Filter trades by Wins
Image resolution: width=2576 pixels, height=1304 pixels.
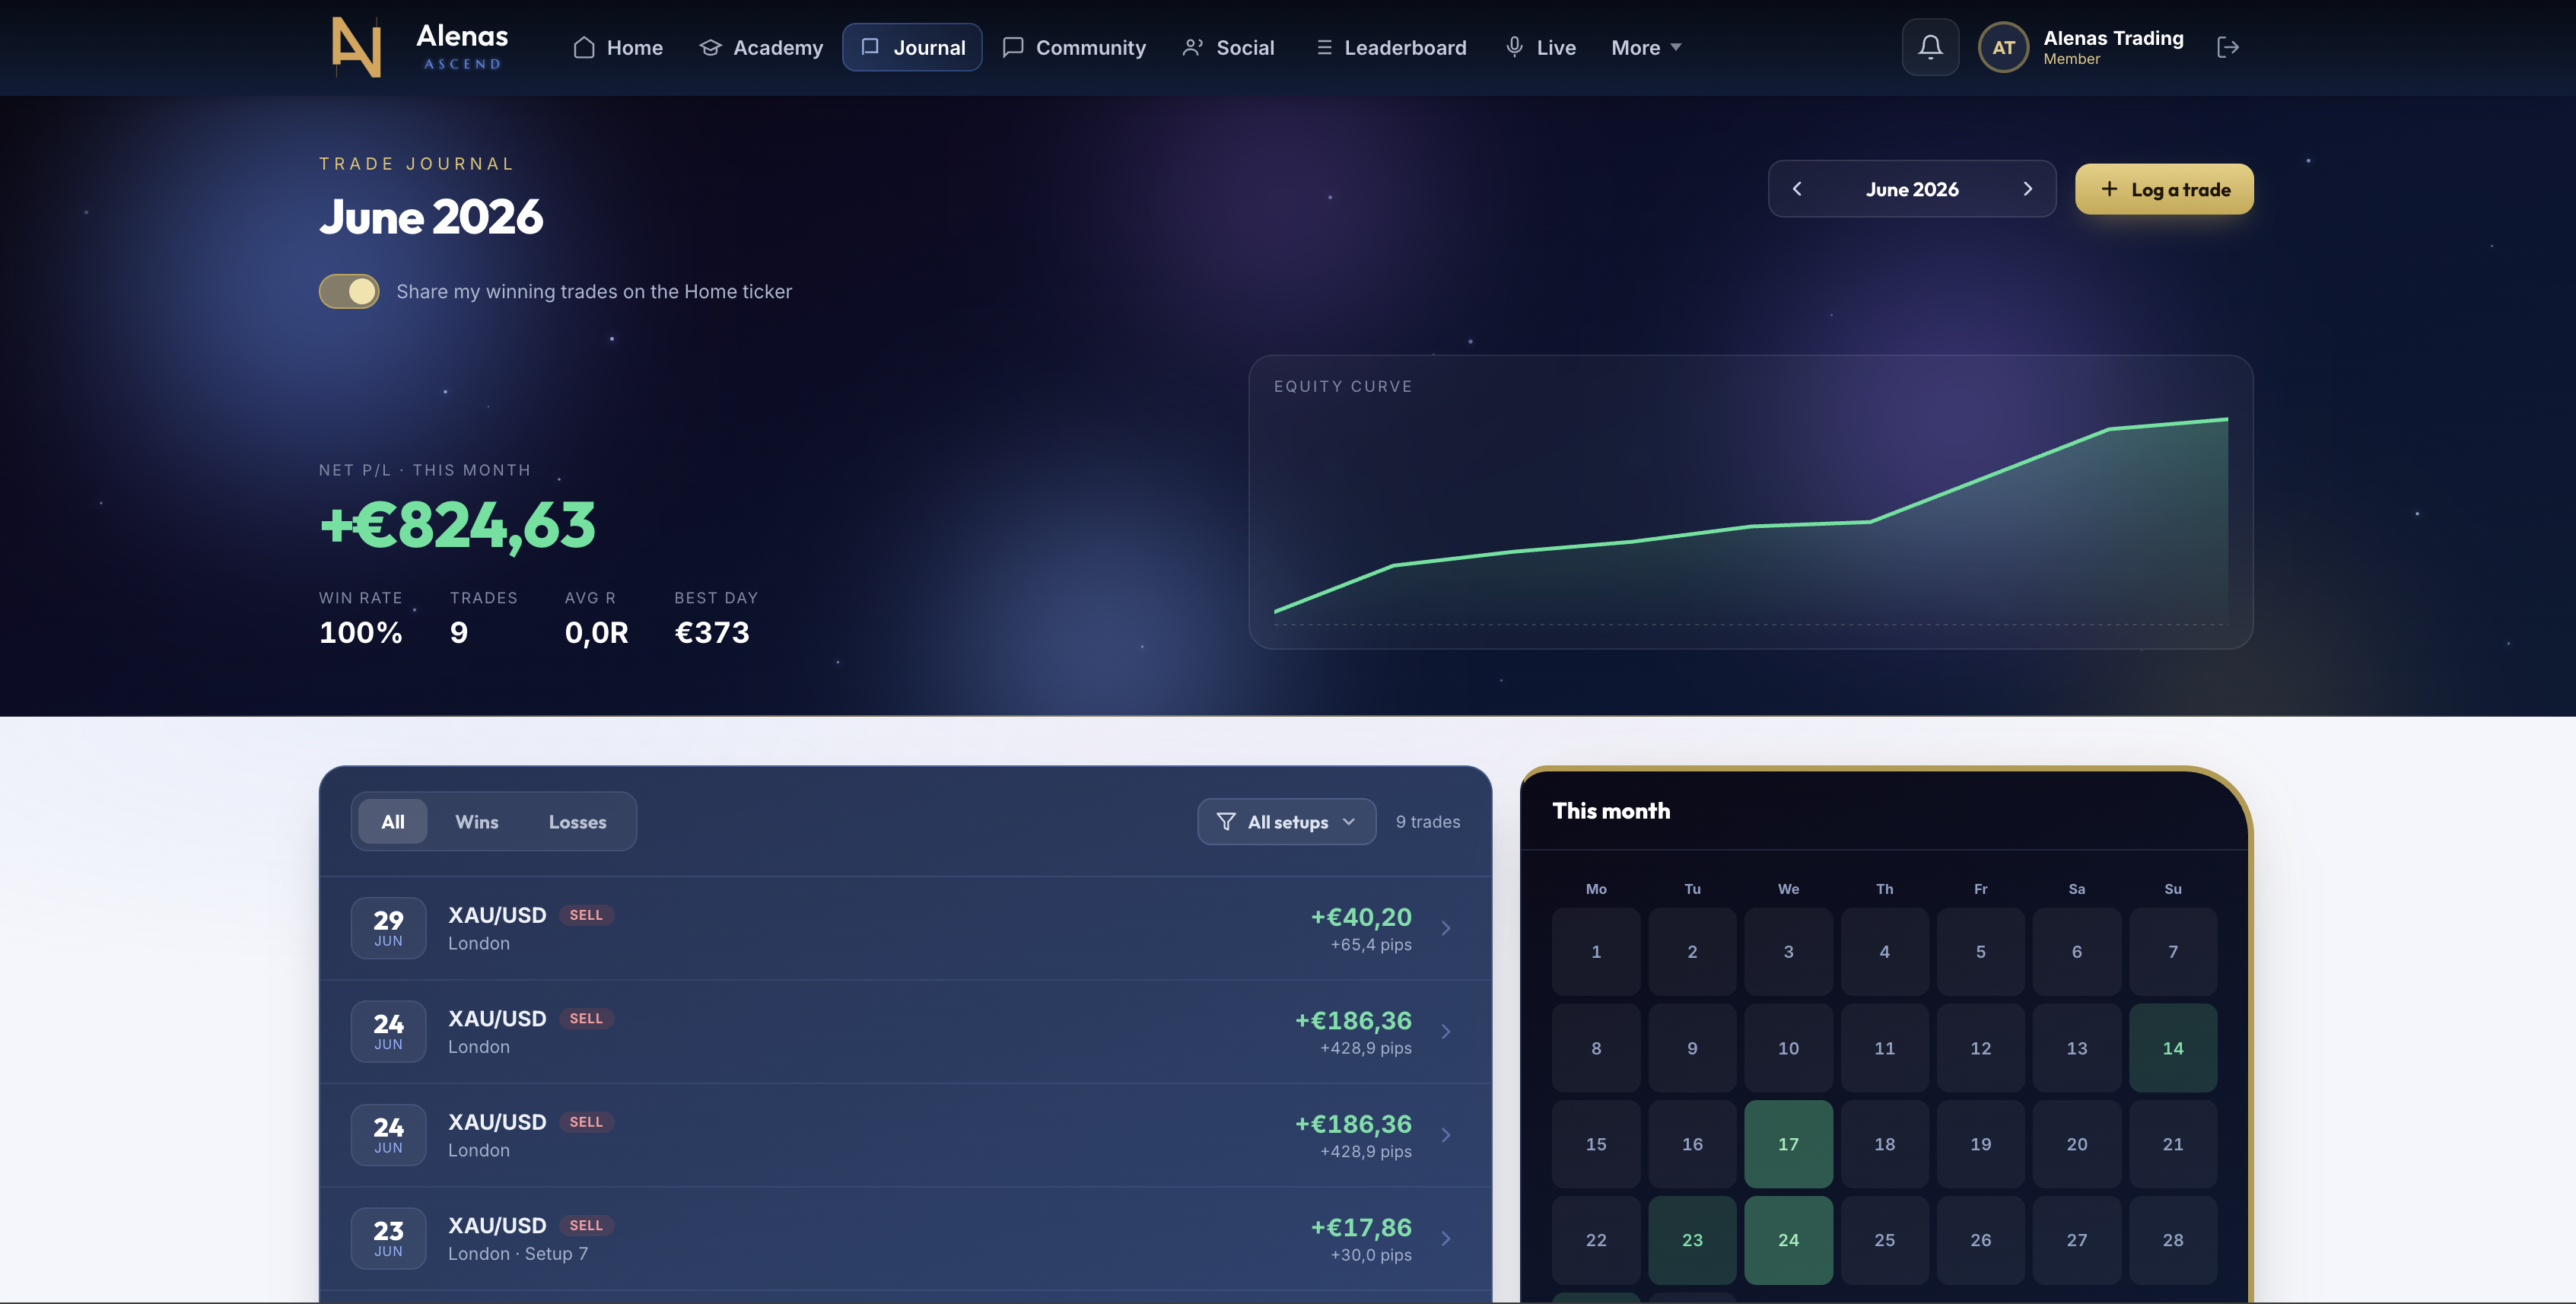(476, 821)
